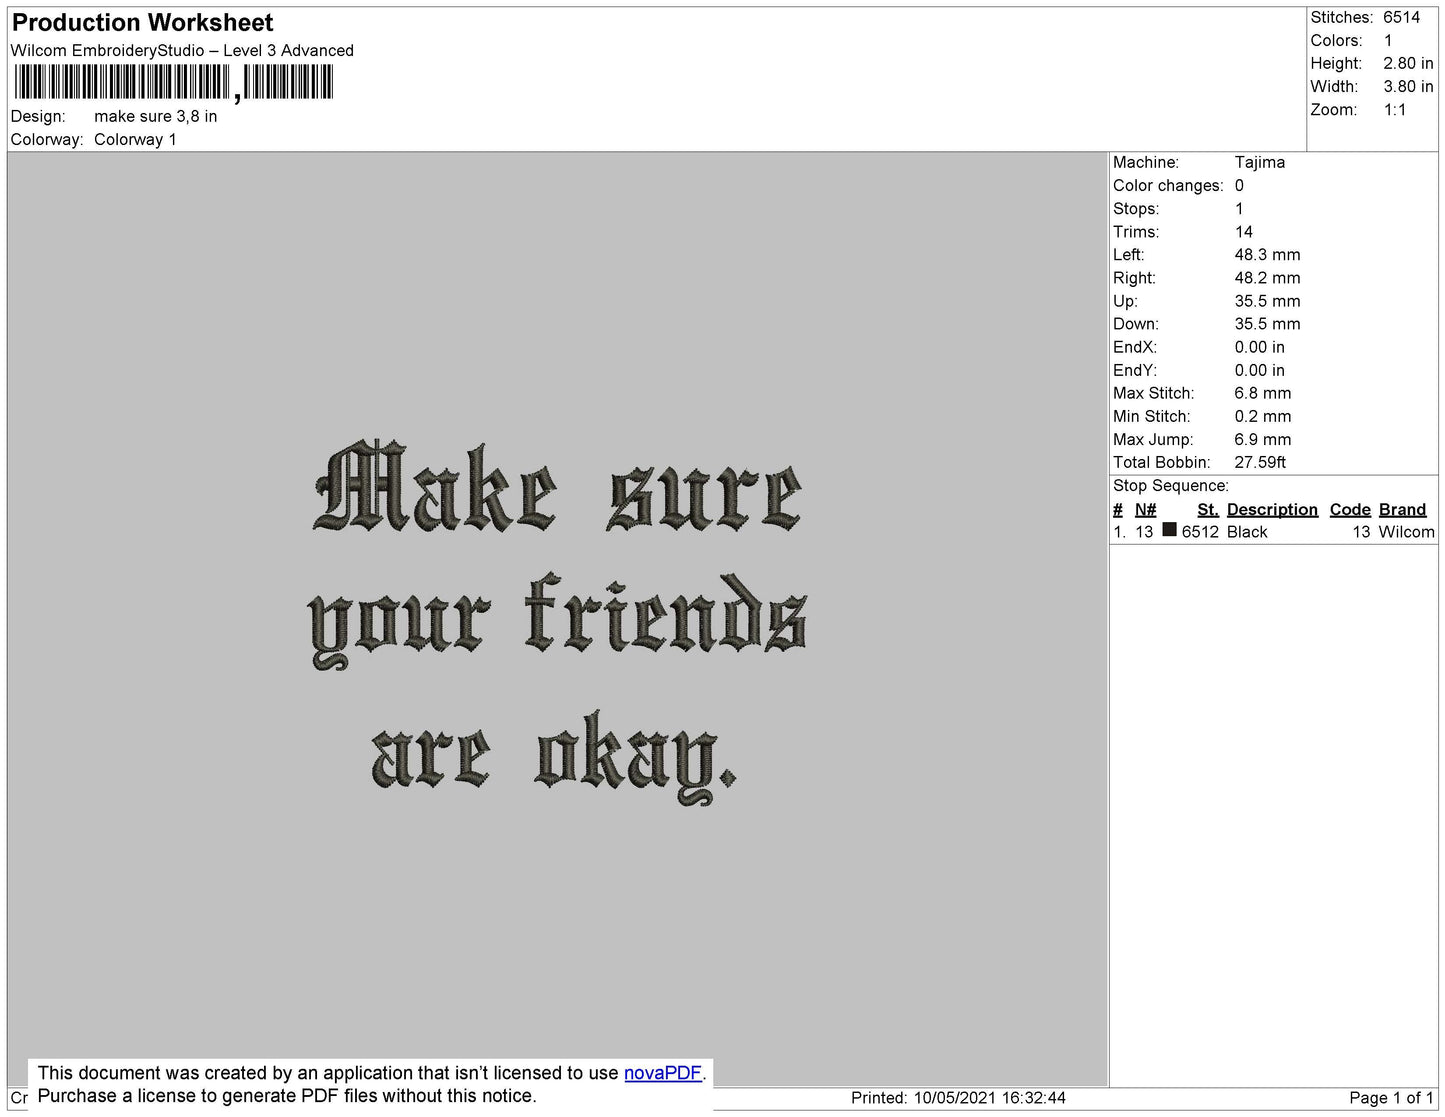Screen dimensions: 1445x1117
Task: Click Machine value Tajima
Action: (x=1260, y=162)
